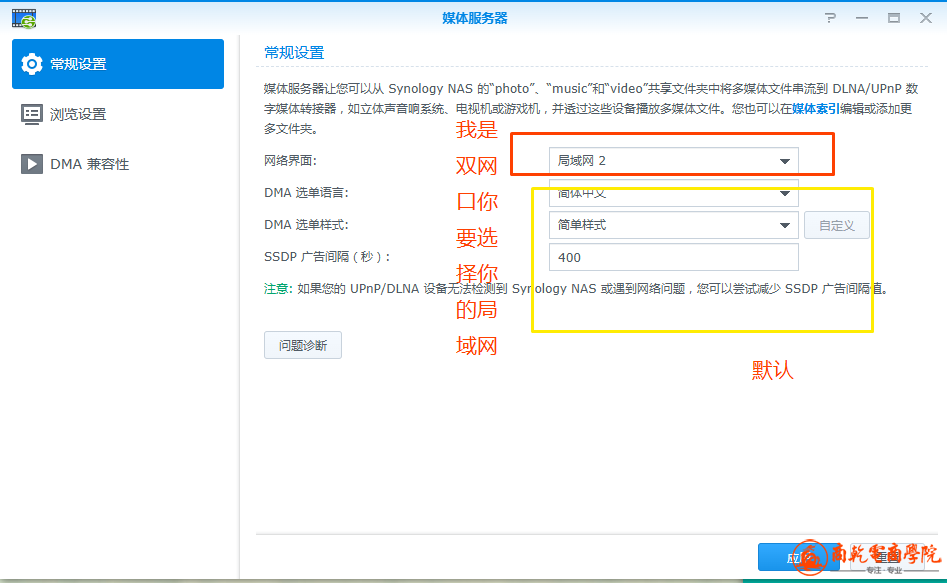Click the gear icon beside 常规设置
947x583 pixels.
[x=32, y=64]
